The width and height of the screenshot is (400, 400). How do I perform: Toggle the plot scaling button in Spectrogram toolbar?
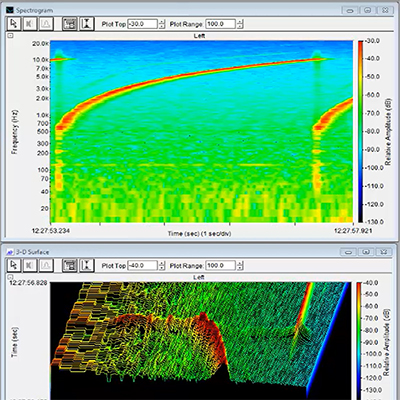point(70,24)
